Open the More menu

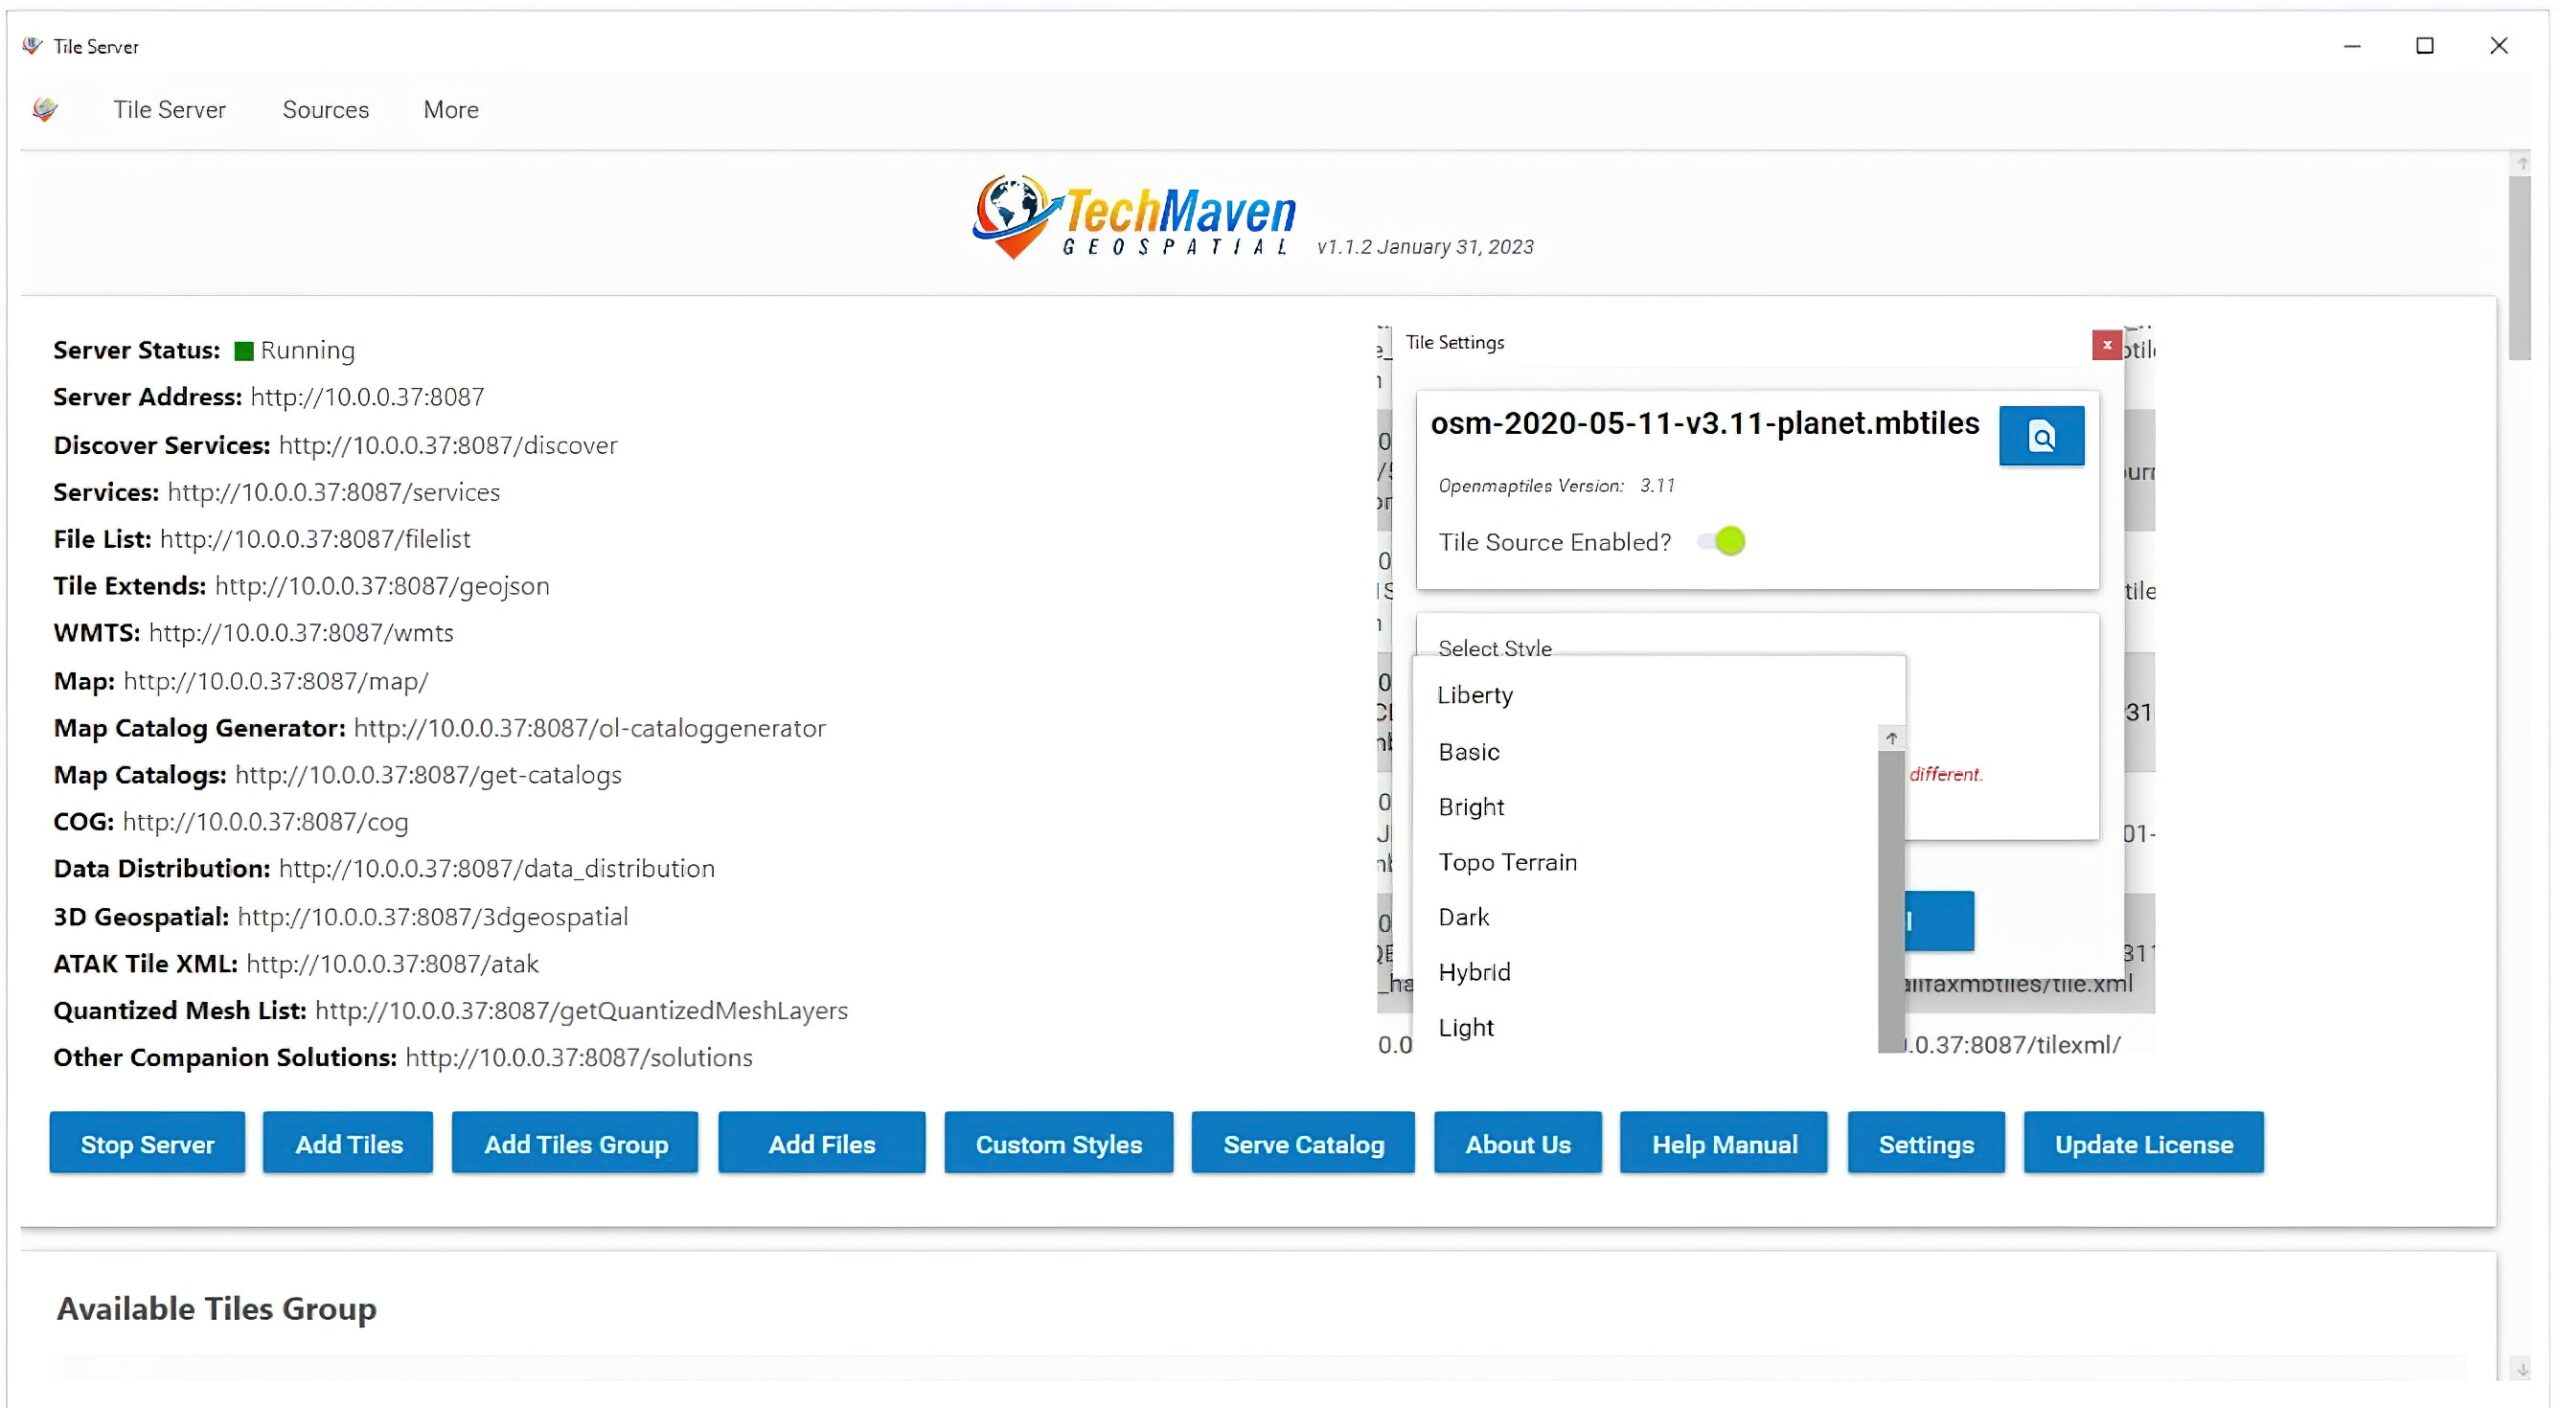pos(451,109)
